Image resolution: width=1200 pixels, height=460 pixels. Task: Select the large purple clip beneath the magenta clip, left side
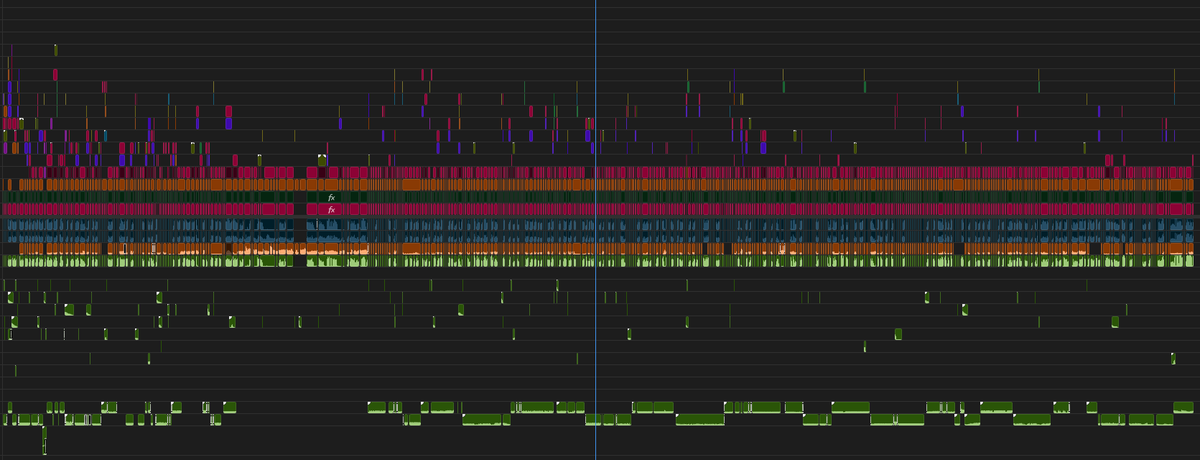(x=229, y=123)
